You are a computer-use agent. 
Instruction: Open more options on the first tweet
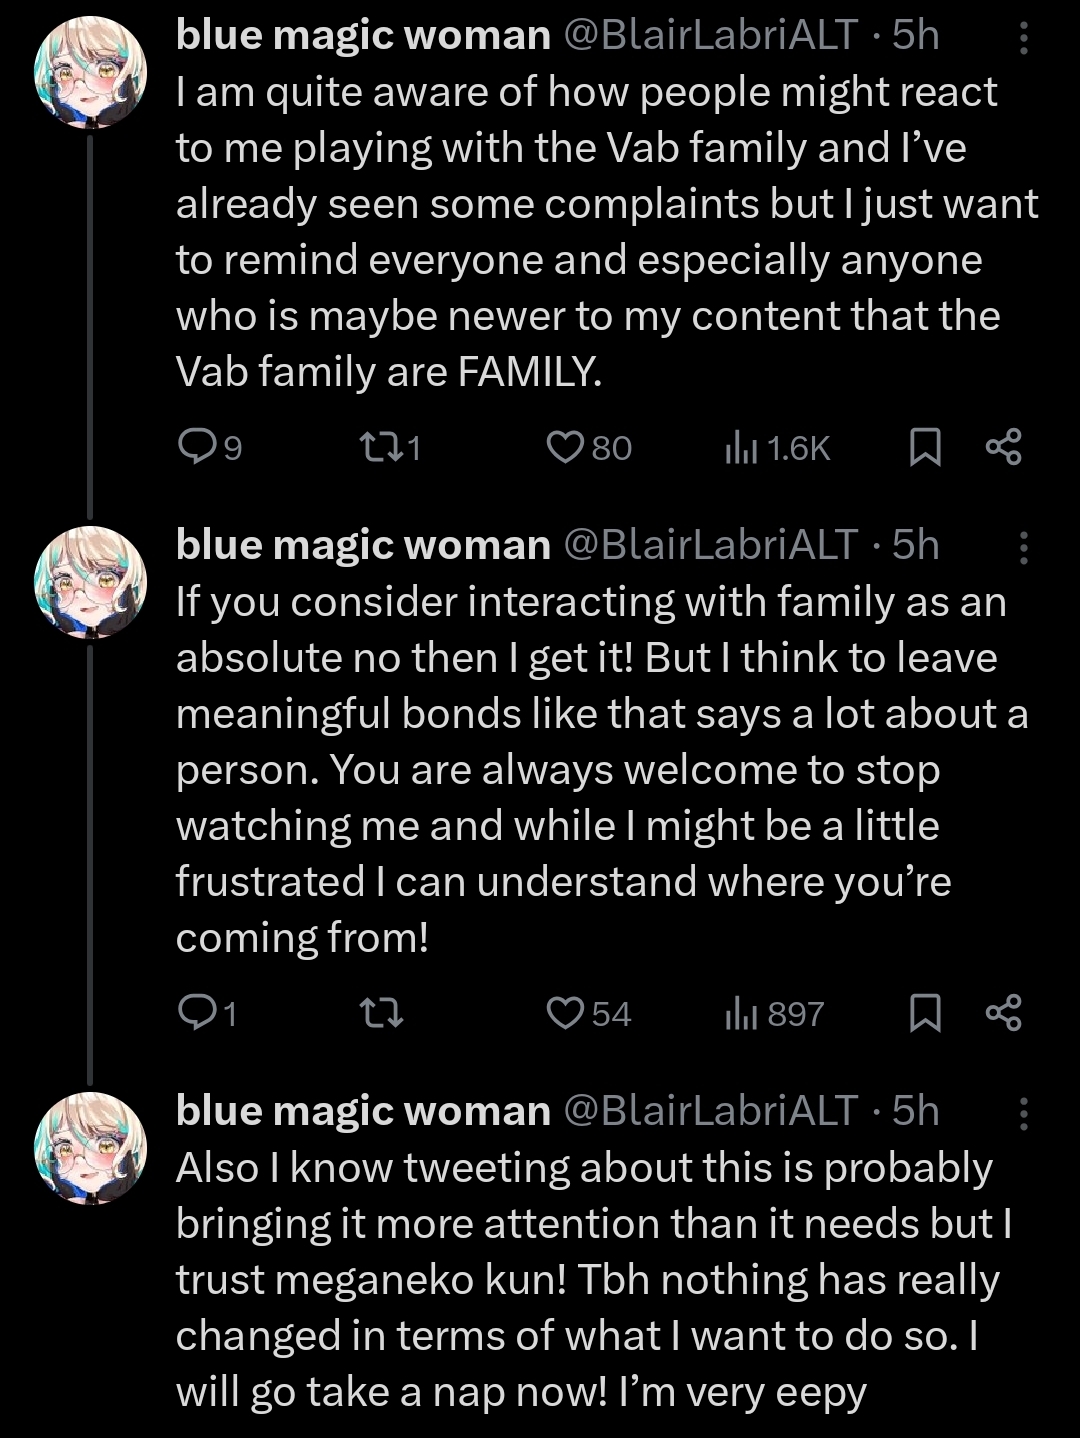[x=1023, y=39]
